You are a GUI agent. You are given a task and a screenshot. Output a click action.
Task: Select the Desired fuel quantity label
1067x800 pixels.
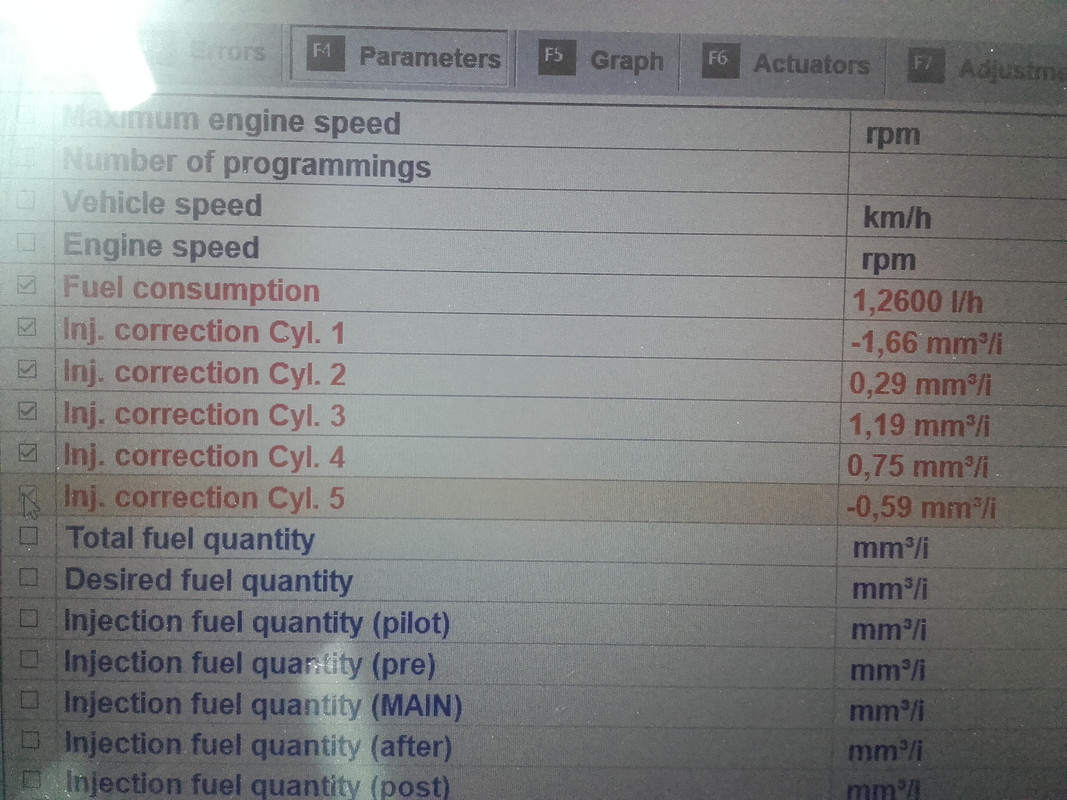pyautogui.click(x=208, y=581)
